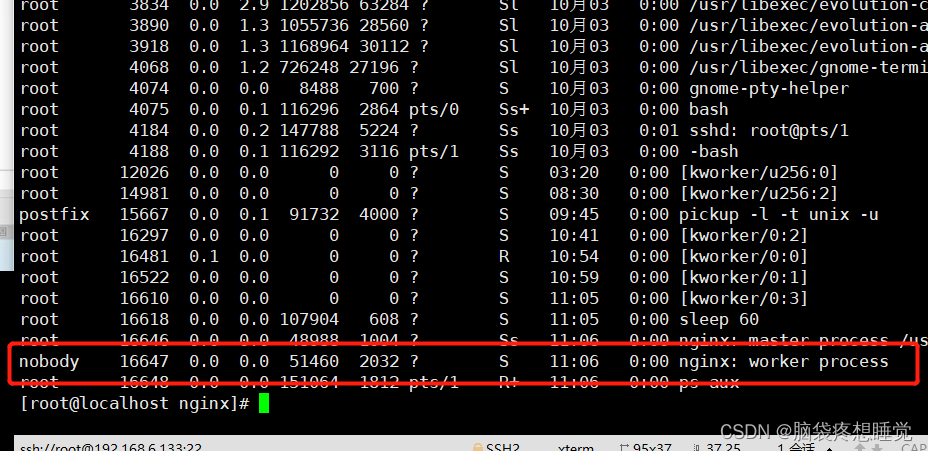The height and width of the screenshot is (451, 928).
Task: Select RSS value 2032
Action: click(379, 361)
